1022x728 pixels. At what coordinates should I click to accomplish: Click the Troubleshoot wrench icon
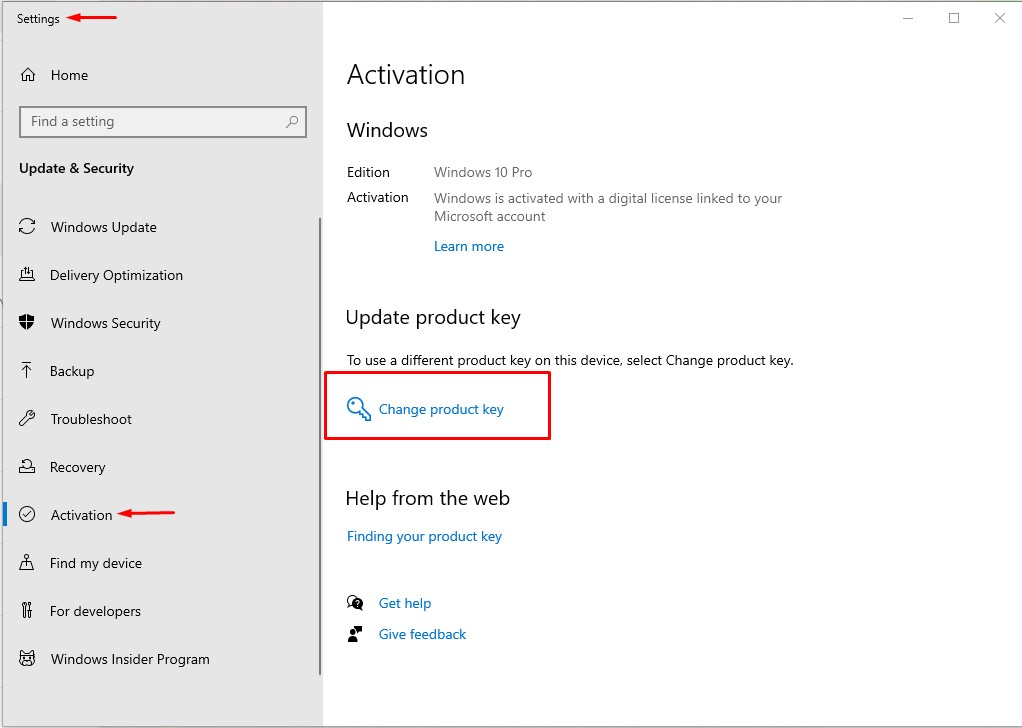(27, 418)
